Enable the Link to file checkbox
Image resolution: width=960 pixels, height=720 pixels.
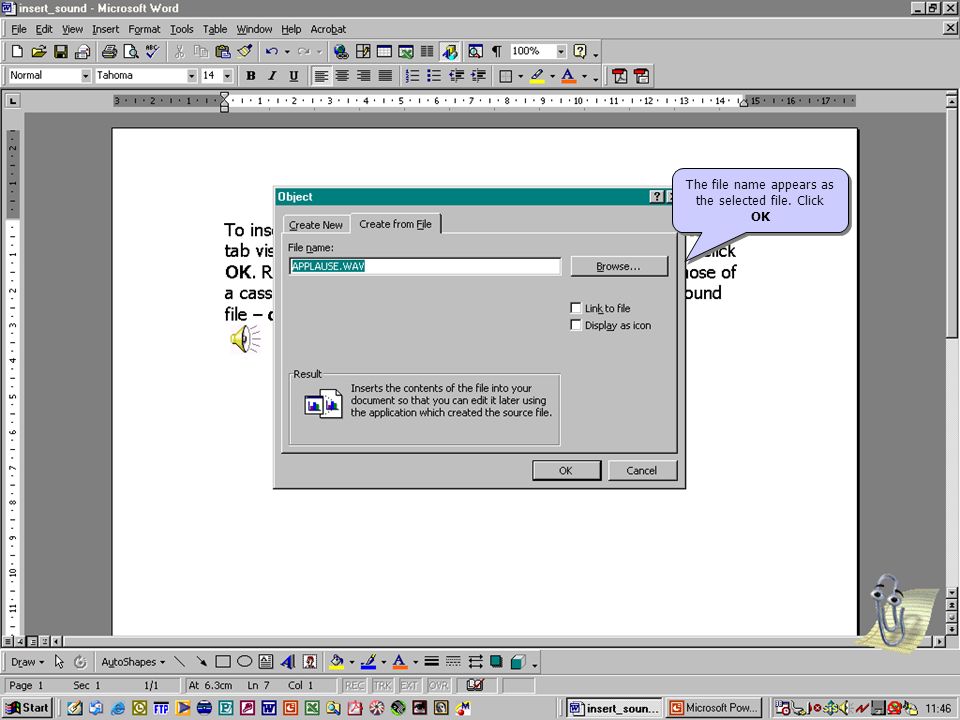pos(576,308)
